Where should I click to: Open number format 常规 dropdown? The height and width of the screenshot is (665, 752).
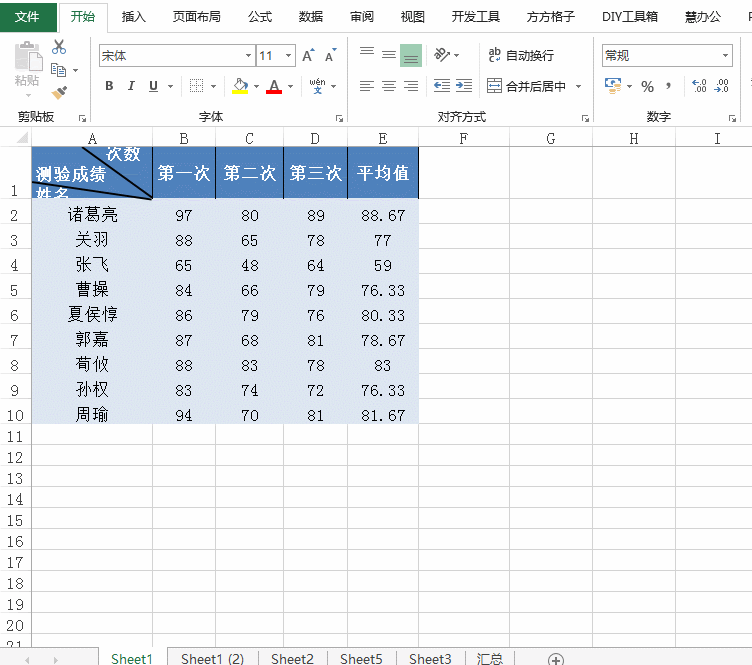point(725,56)
